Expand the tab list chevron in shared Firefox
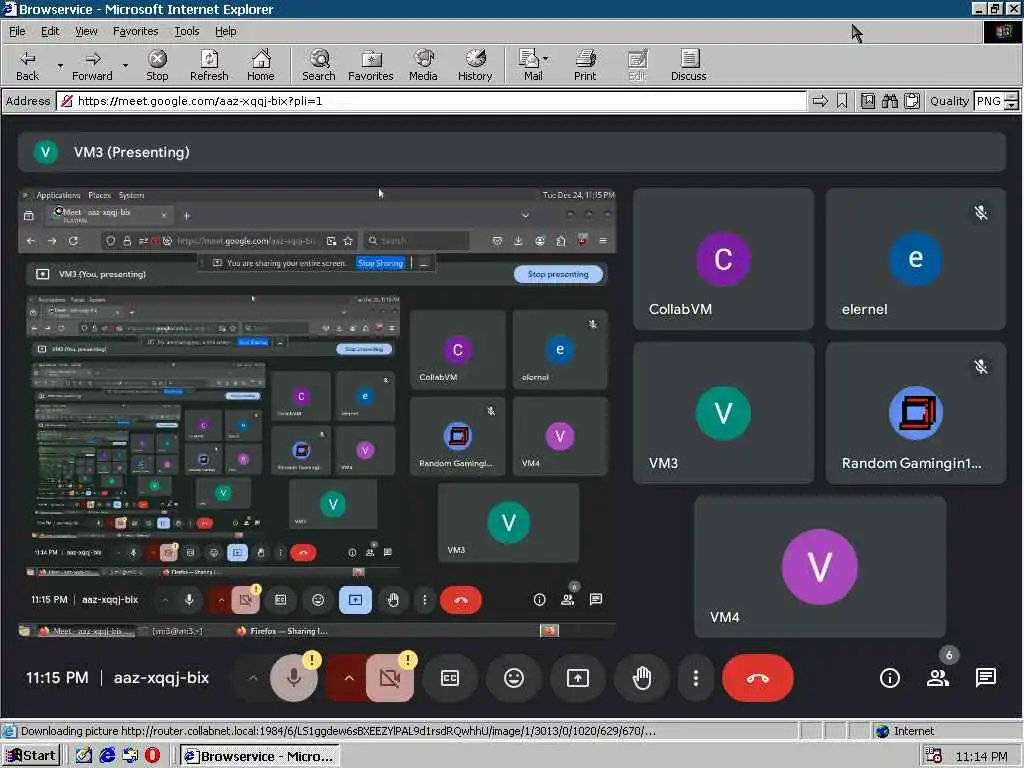 (x=525, y=215)
